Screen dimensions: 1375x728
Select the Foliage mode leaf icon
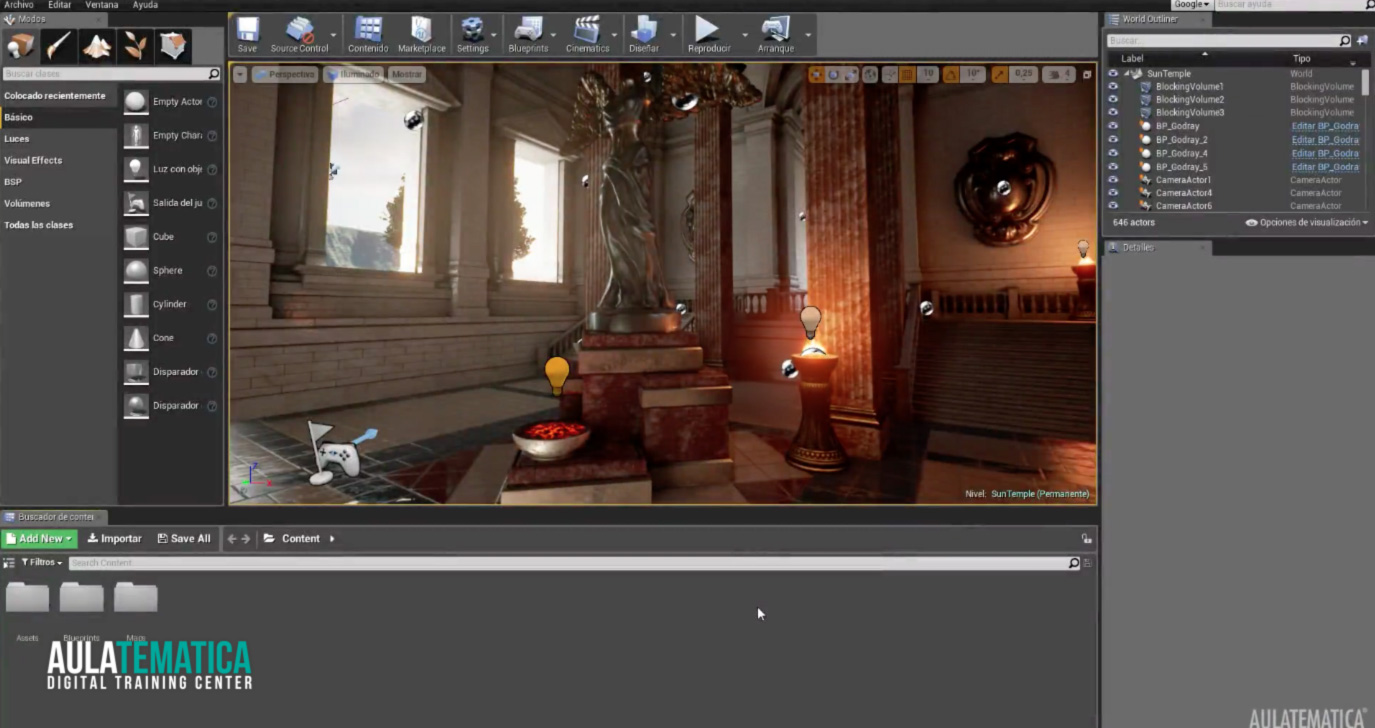pyautogui.click(x=134, y=45)
